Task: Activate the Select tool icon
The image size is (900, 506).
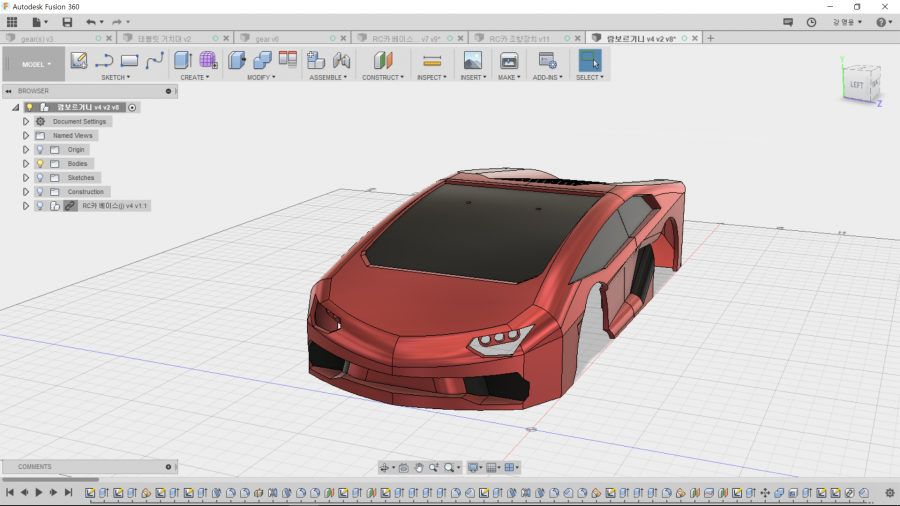Action: (x=589, y=60)
